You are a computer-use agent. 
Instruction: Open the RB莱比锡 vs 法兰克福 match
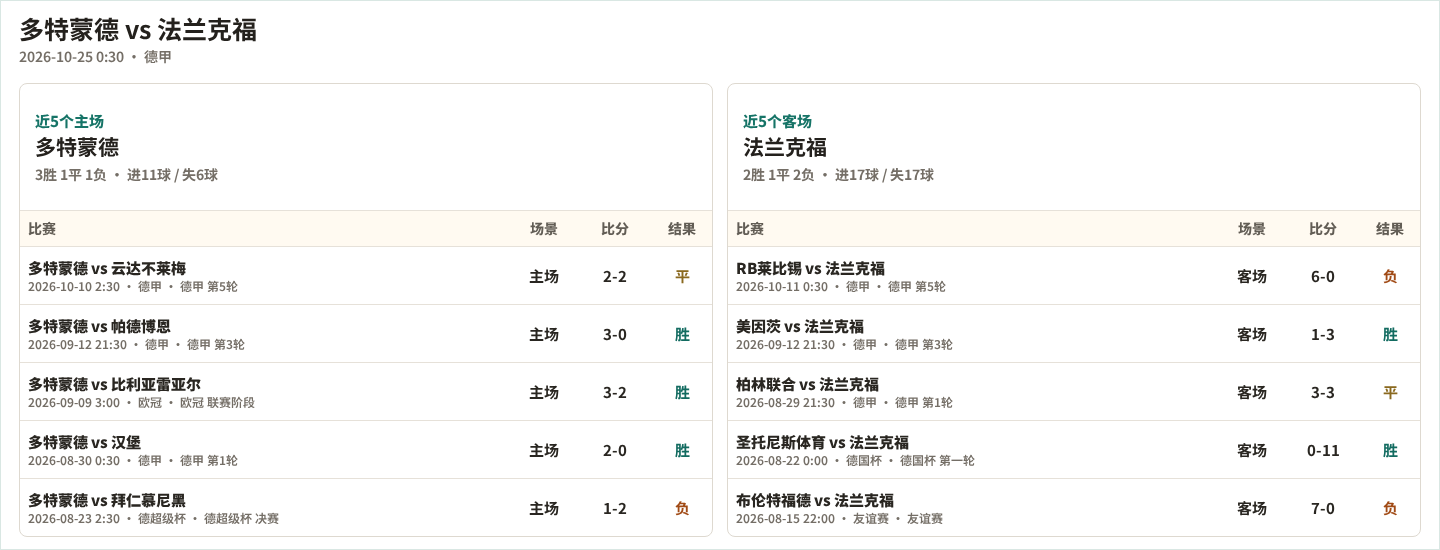1074,276
